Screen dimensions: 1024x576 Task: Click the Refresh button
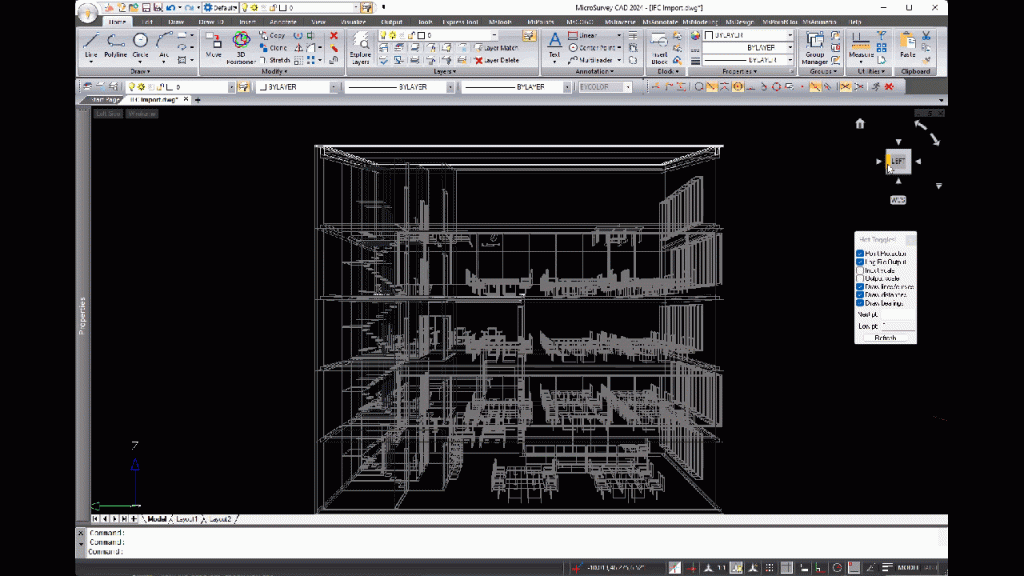point(885,338)
